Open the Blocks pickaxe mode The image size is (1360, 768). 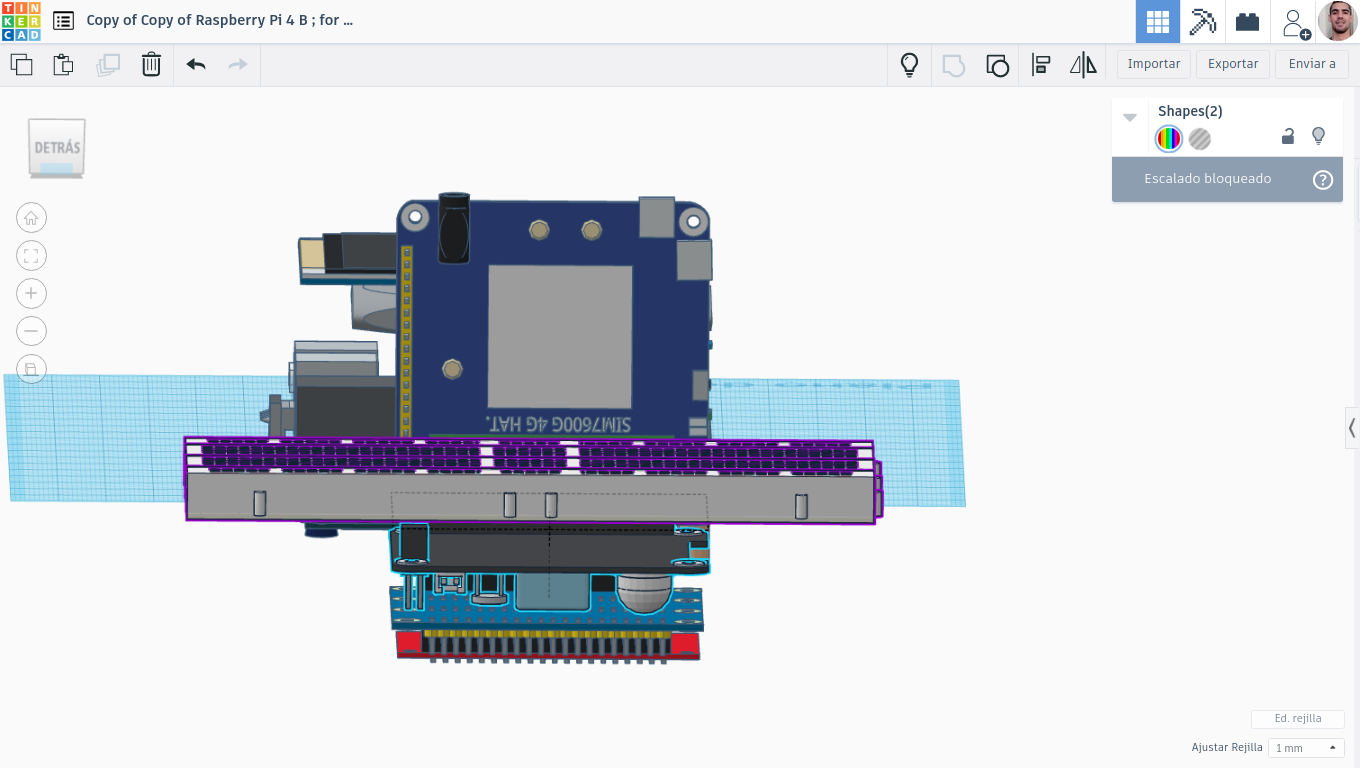point(1202,21)
